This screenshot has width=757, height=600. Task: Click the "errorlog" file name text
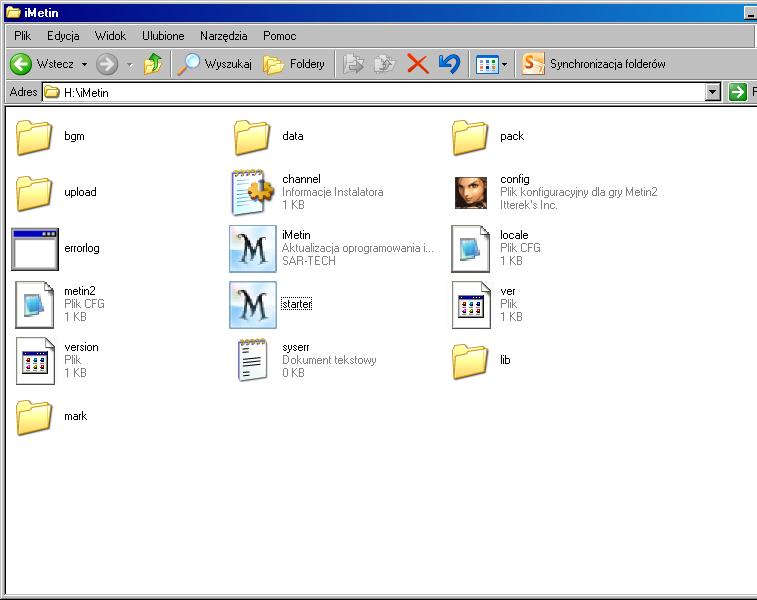pyautogui.click(x=82, y=248)
